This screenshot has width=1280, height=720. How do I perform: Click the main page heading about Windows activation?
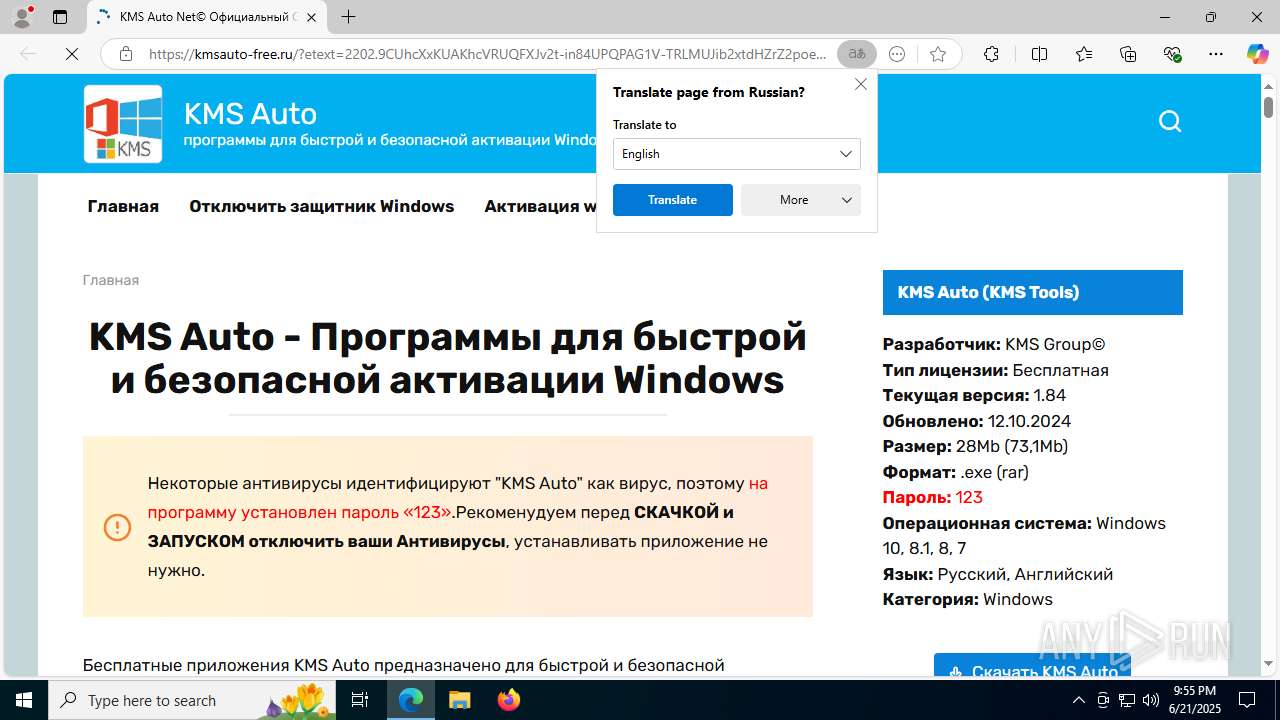coord(447,358)
